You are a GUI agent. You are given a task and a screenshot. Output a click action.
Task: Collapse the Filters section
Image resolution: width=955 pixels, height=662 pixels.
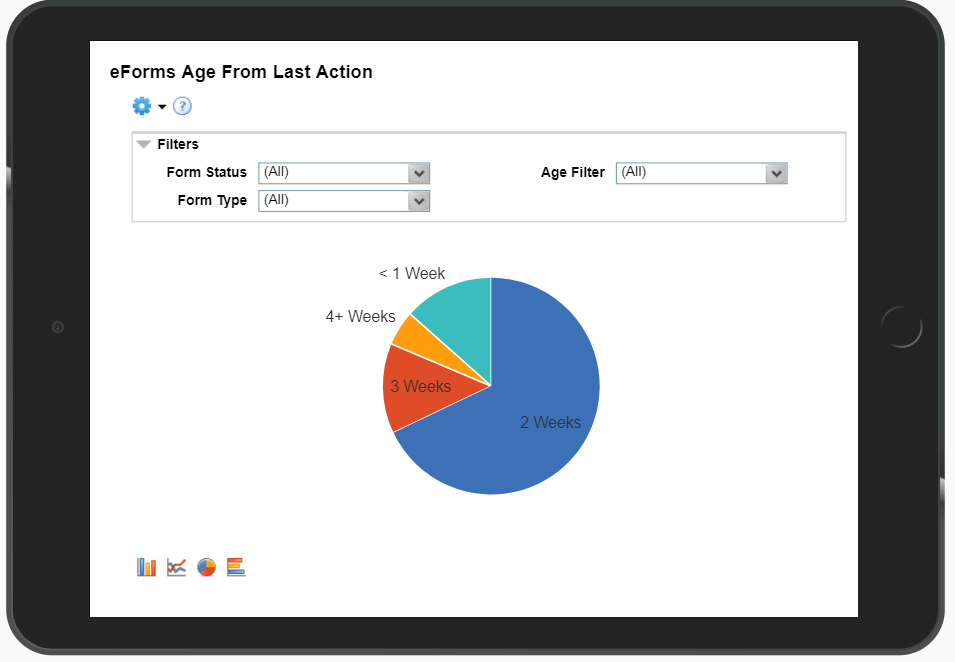(144, 145)
